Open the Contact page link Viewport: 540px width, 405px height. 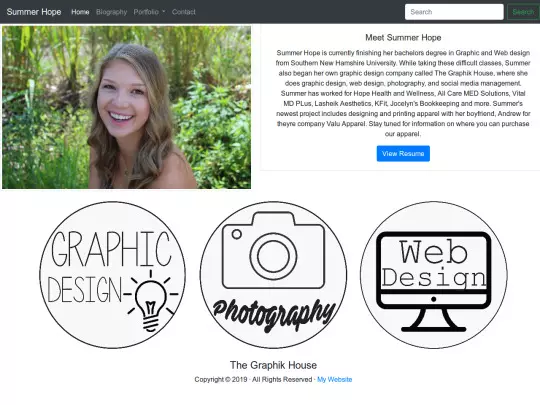[x=184, y=12]
